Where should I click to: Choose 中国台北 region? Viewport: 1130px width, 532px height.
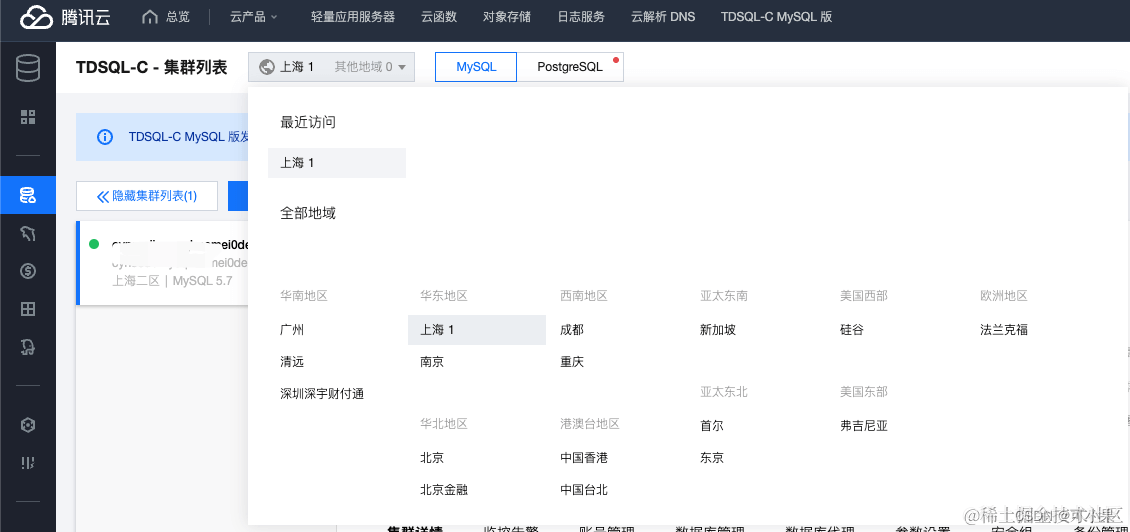[x=584, y=489]
